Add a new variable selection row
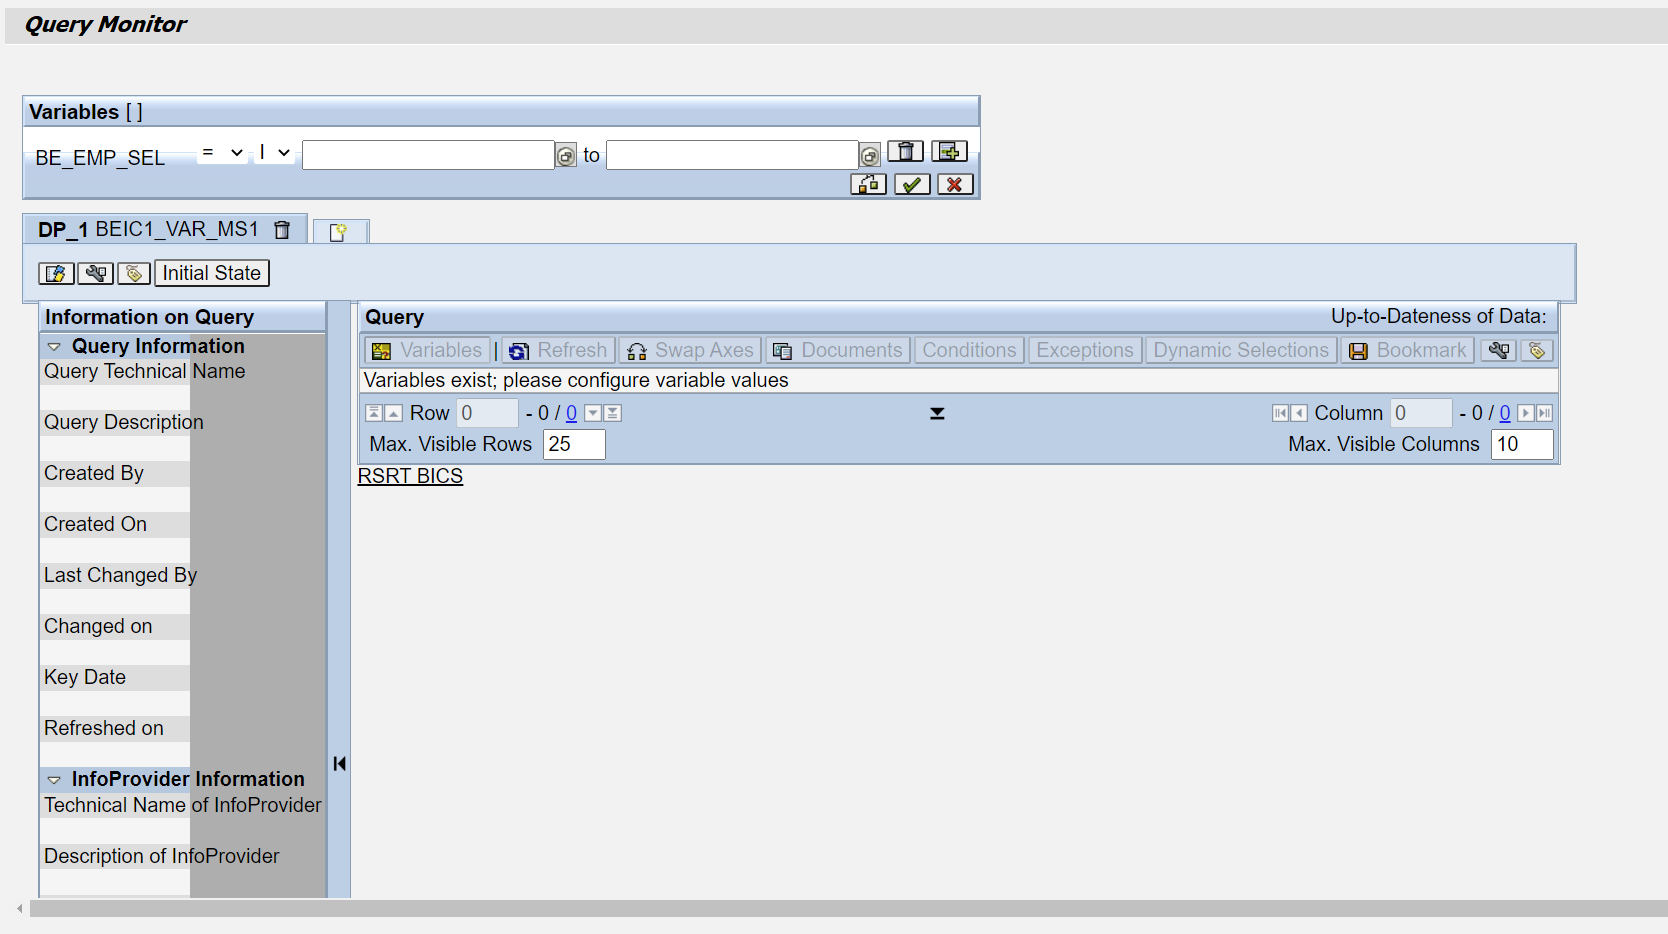1668x934 pixels. pos(950,151)
